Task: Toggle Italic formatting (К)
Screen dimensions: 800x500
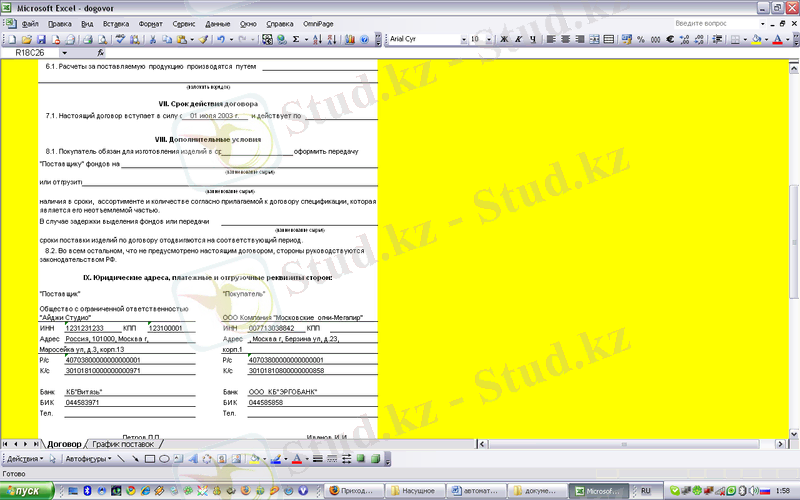Action: click(518, 39)
